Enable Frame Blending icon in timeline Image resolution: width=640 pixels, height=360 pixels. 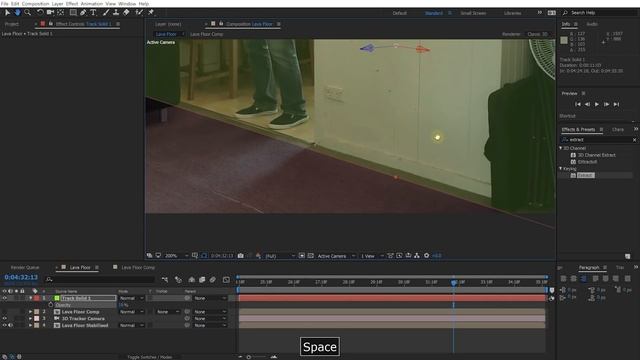pos(202,280)
